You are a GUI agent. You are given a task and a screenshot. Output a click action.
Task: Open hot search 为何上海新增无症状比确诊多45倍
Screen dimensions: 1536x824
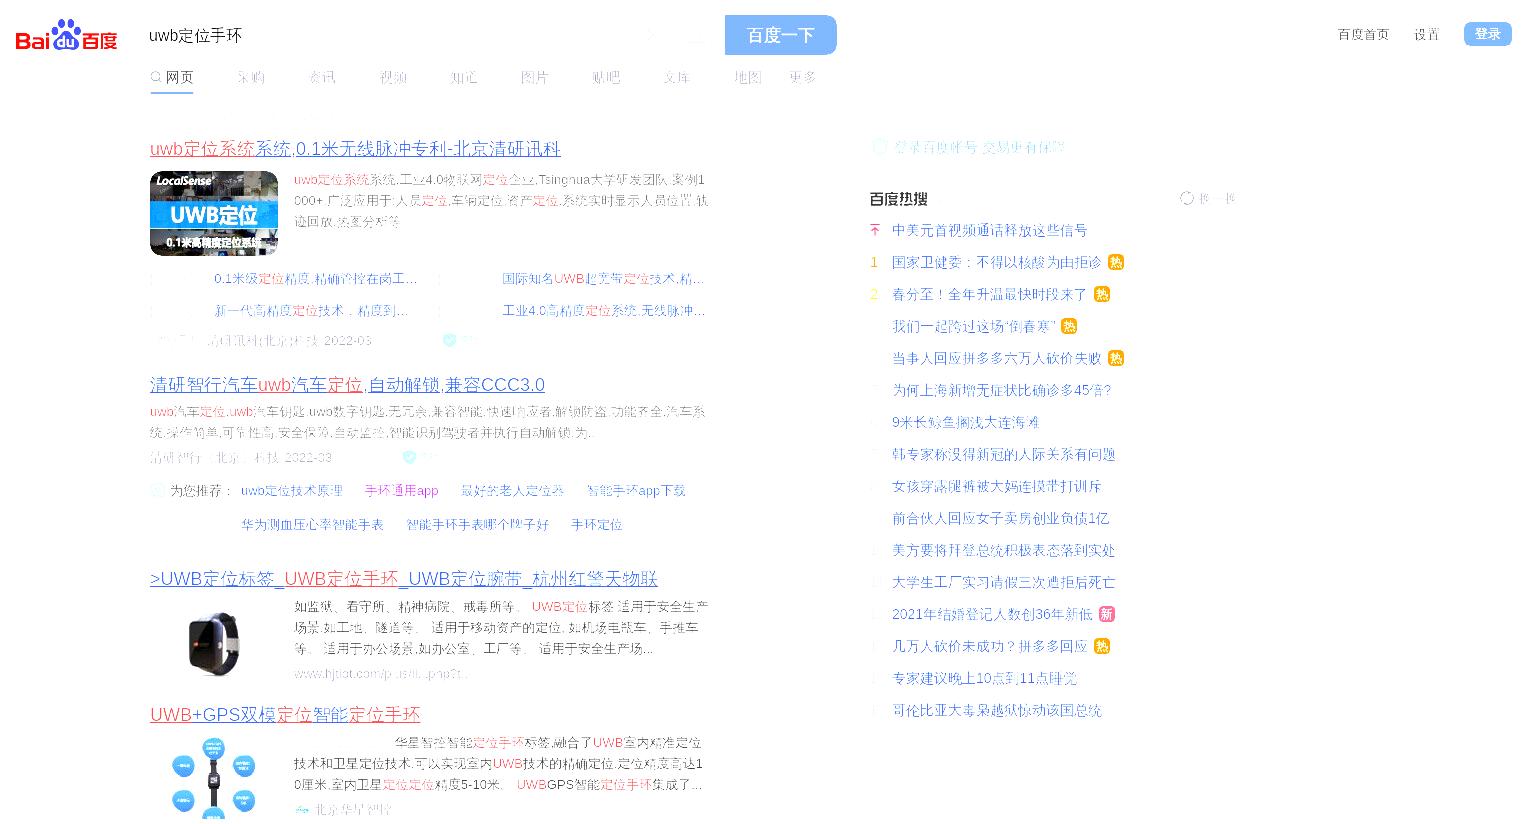(x=1002, y=390)
